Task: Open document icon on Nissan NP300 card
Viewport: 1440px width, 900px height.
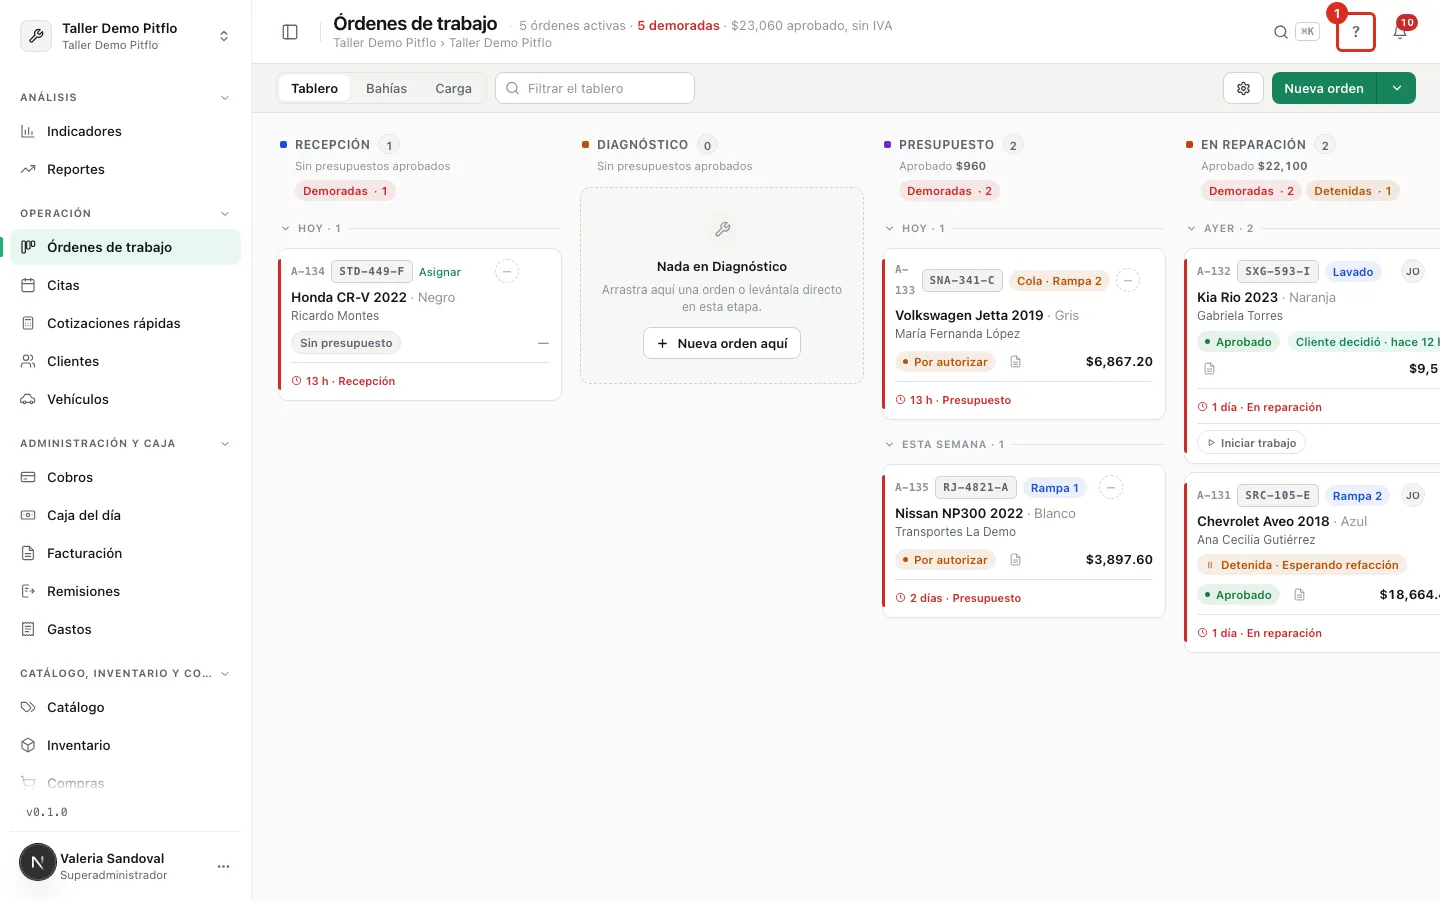Action: (x=1015, y=560)
